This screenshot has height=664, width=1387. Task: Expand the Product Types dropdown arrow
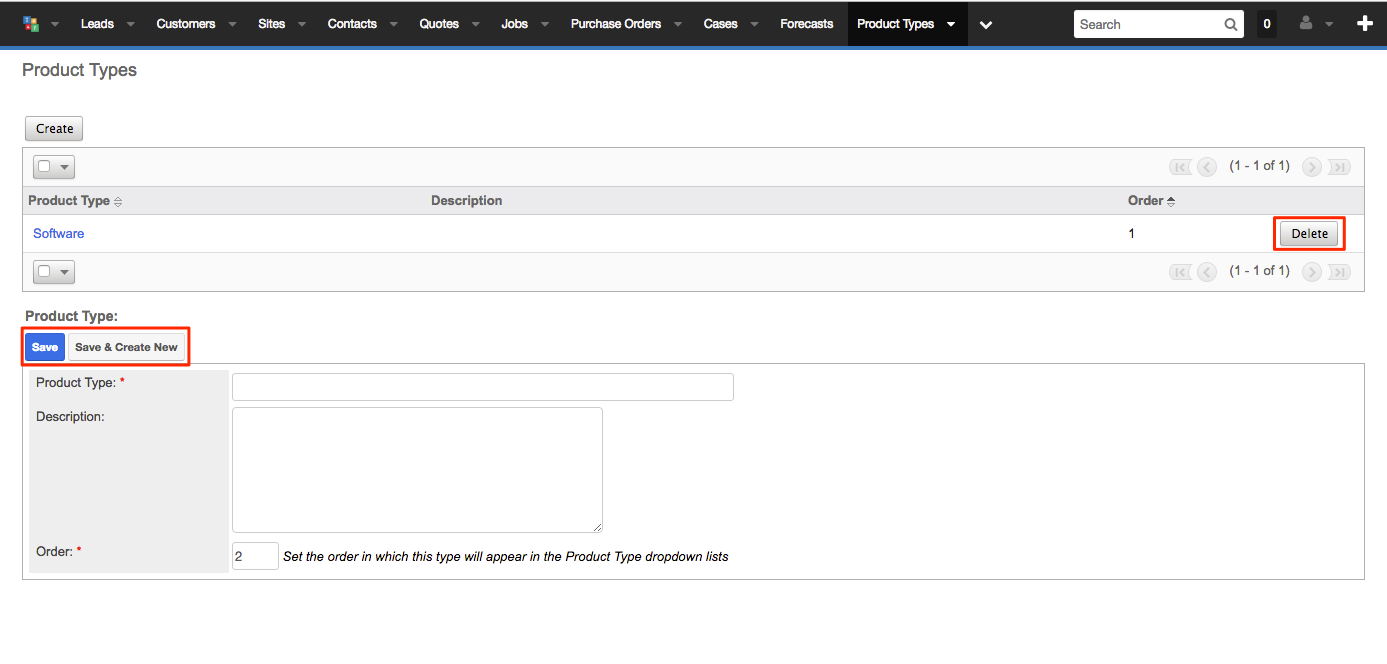pos(951,24)
